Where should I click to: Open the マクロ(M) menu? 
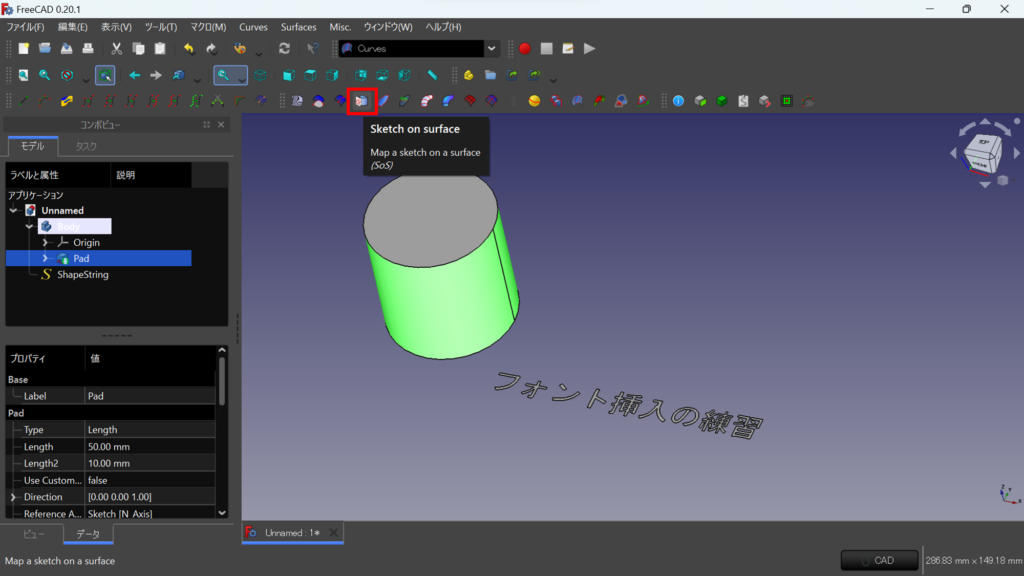[208, 27]
